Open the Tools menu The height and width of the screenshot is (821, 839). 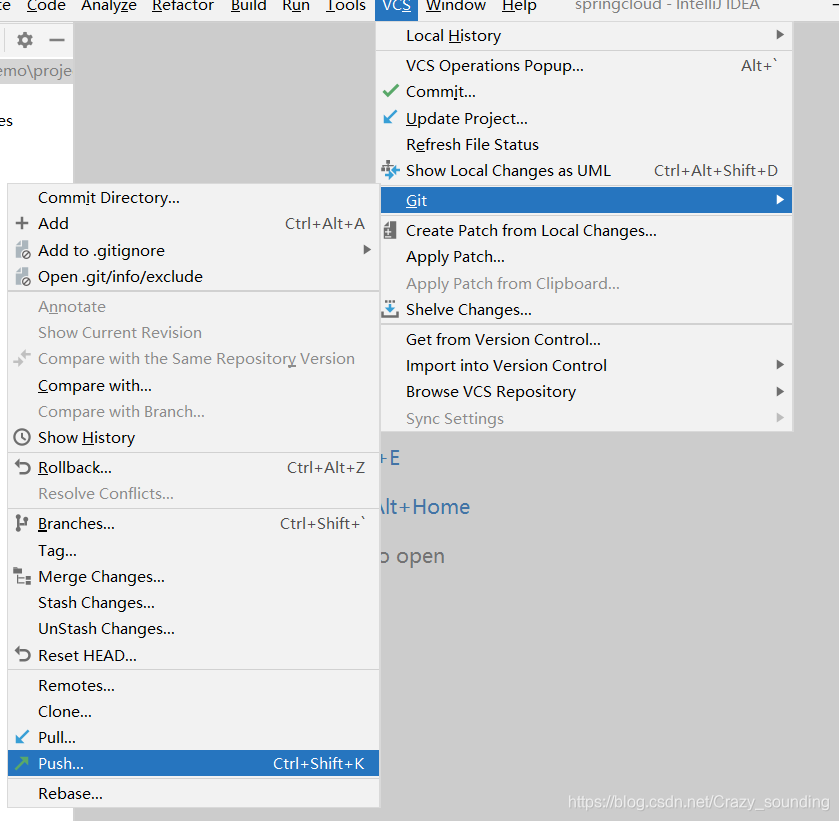point(346,6)
